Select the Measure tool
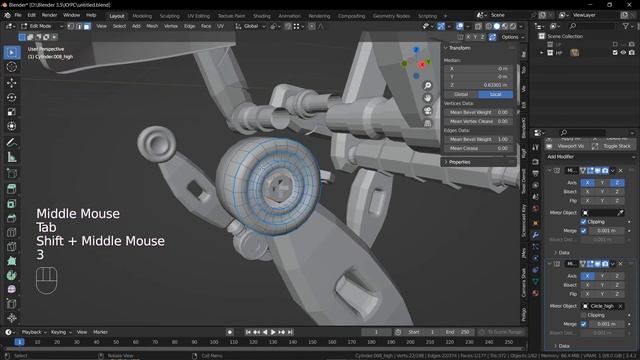The height and width of the screenshot is (360, 640). pyautogui.click(x=11, y=157)
